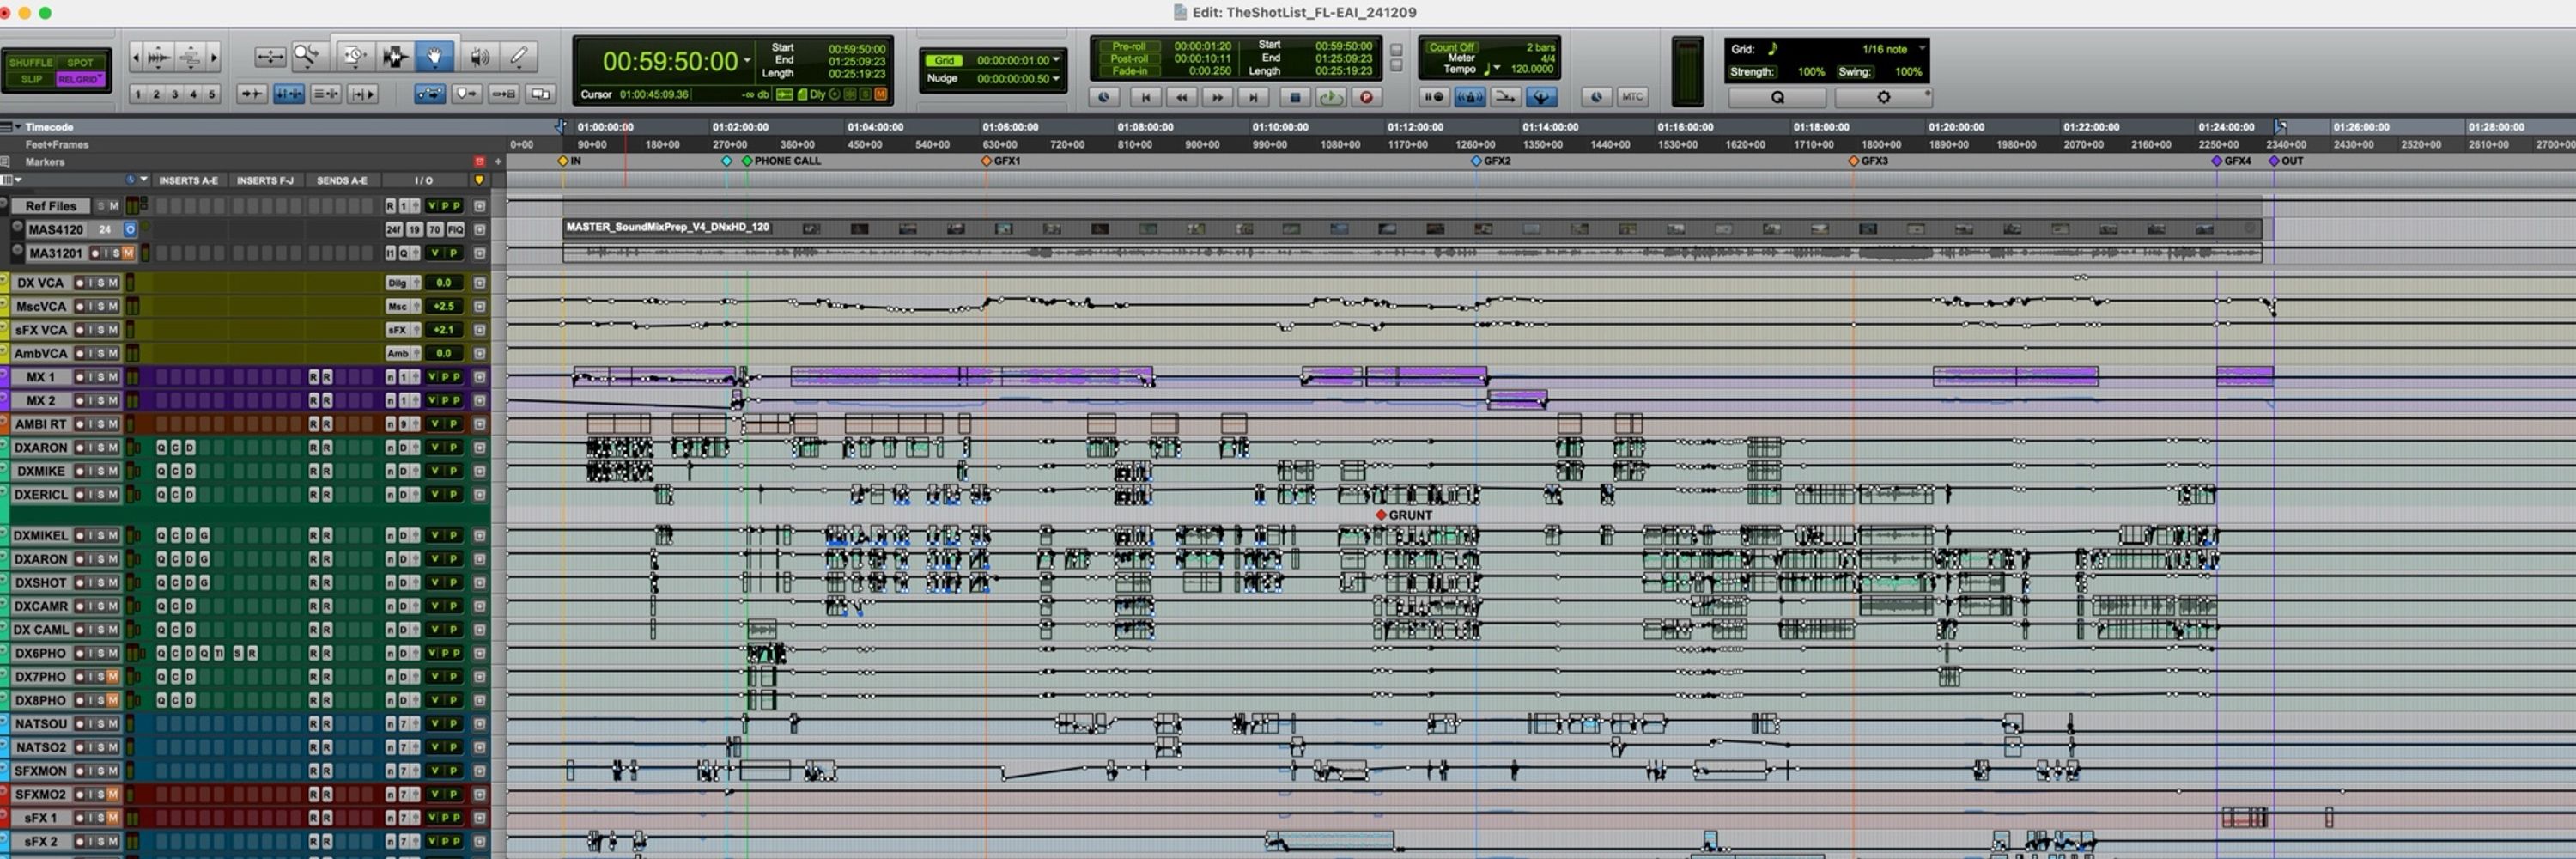The width and height of the screenshot is (2576, 859).
Task: Toggle Pre-roll on transport display
Action: pyautogui.click(x=1129, y=46)
